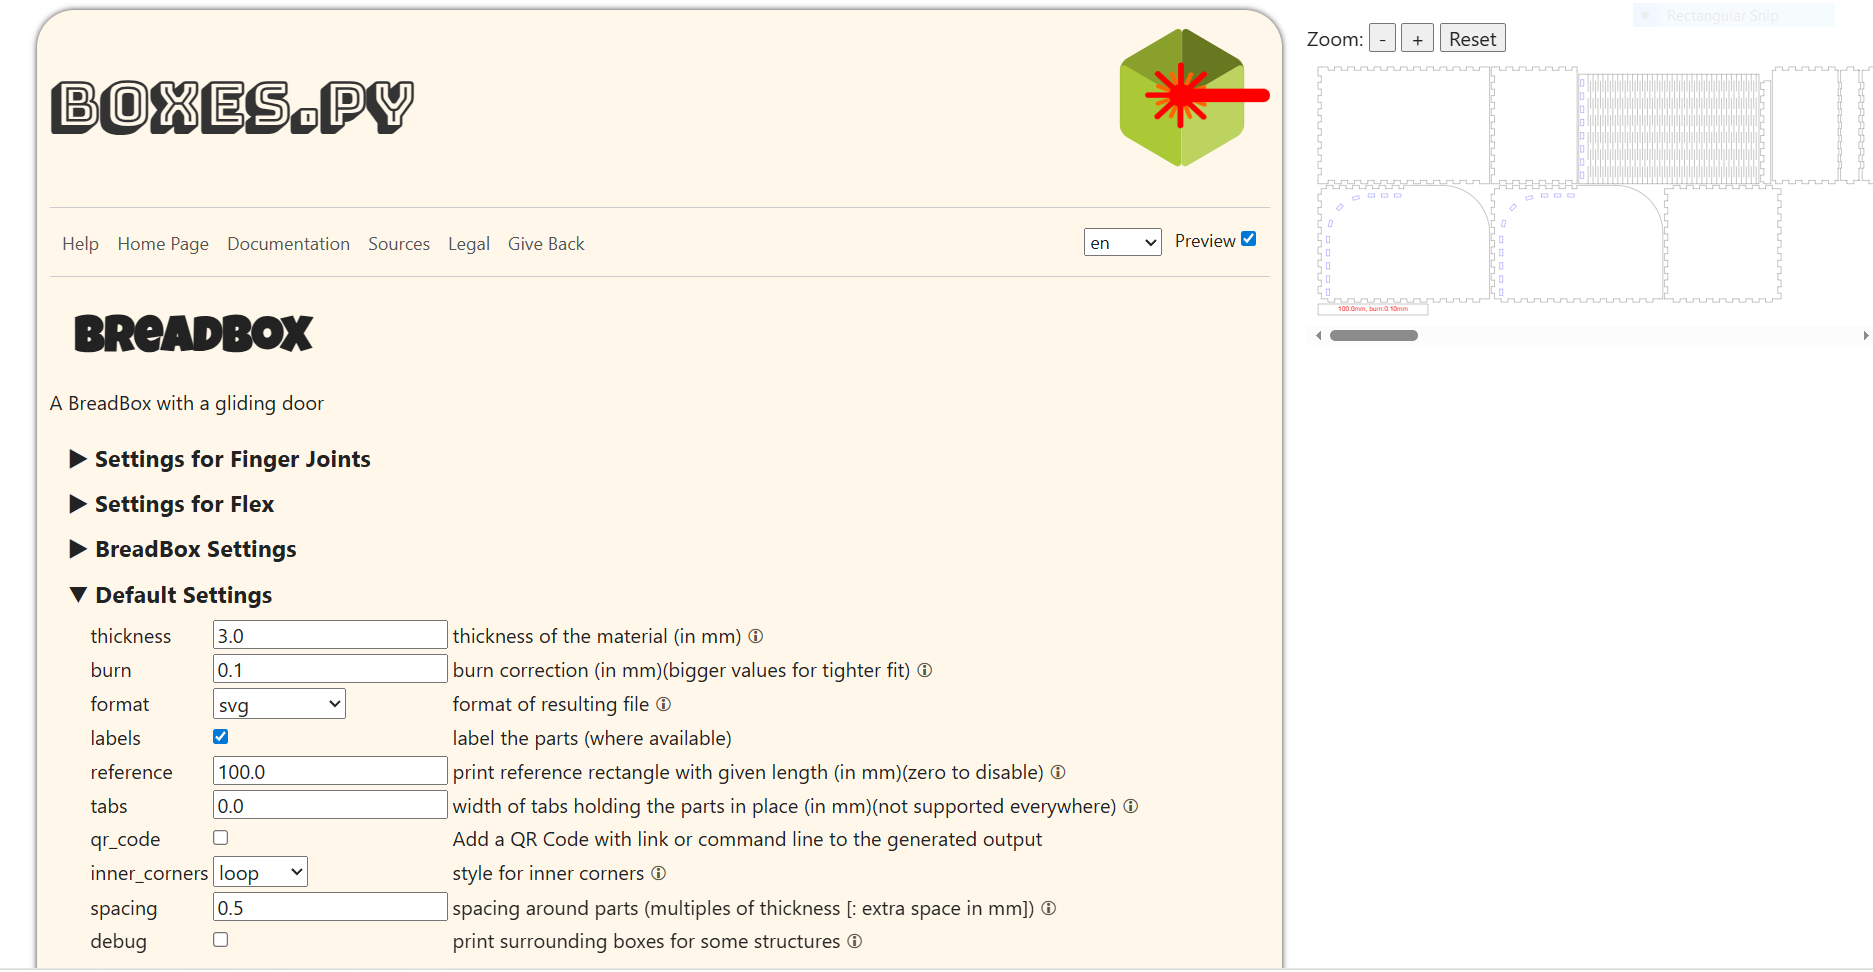Image resolution: width=1873 pixels, height=972 pixels.
Task: Toggle the Preview checkbox off
Action: point(1248,239)
